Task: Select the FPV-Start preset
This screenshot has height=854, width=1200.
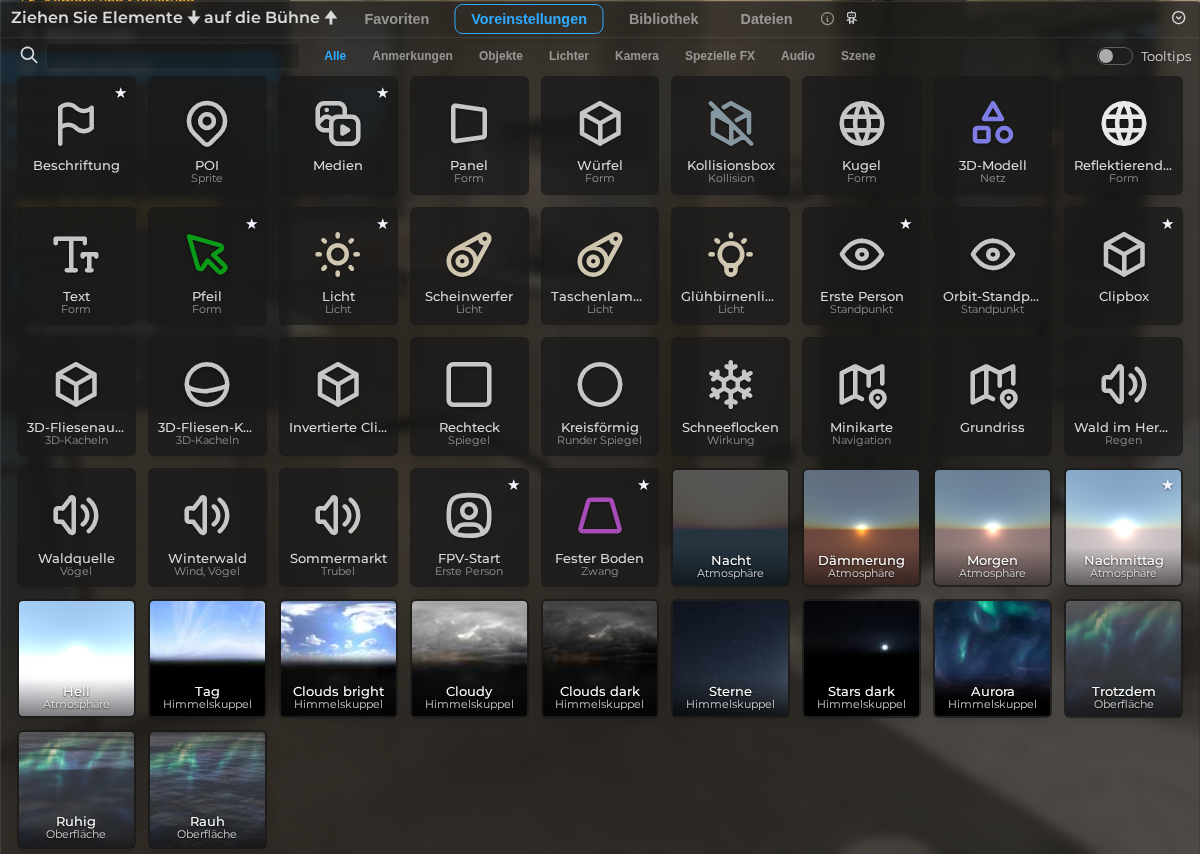Action: pos(469,528)
